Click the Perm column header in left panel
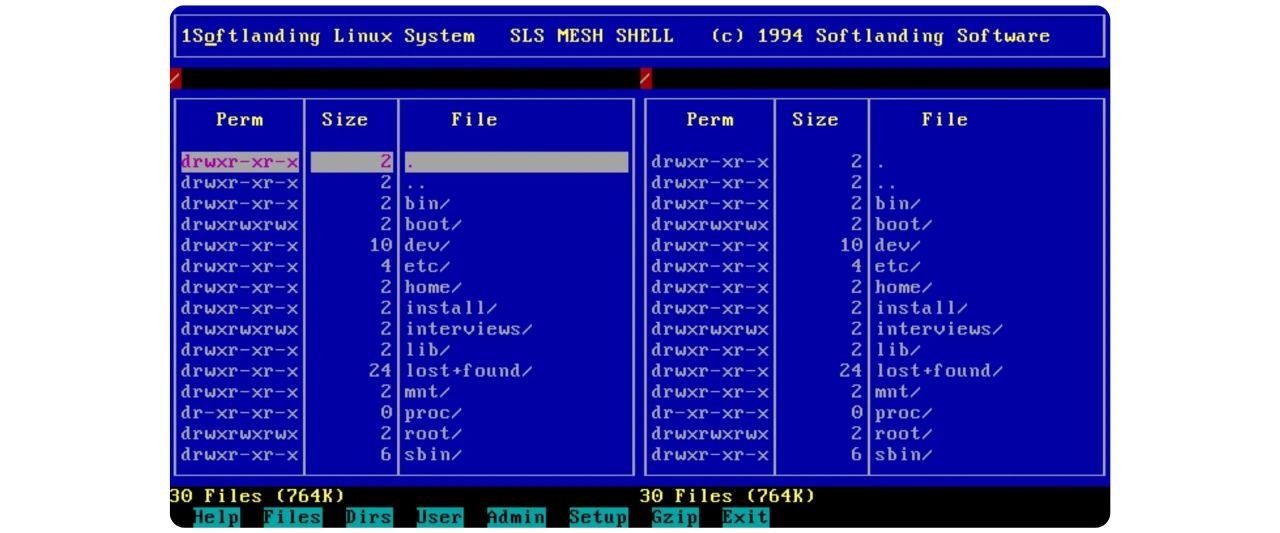The width and height of the screenshot is (1280, 533). tap(240, 120)
